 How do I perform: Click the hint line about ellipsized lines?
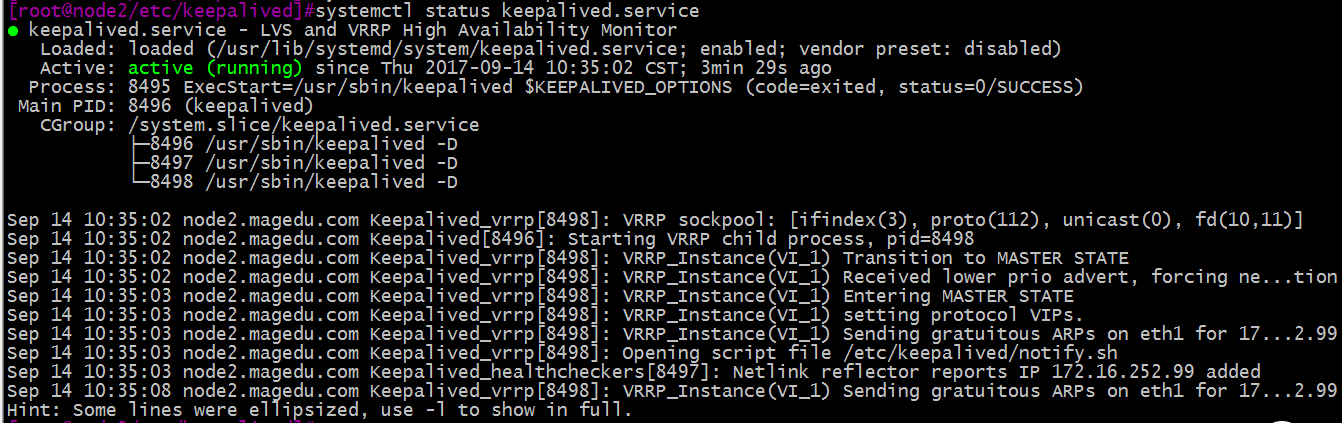[319, 410]
